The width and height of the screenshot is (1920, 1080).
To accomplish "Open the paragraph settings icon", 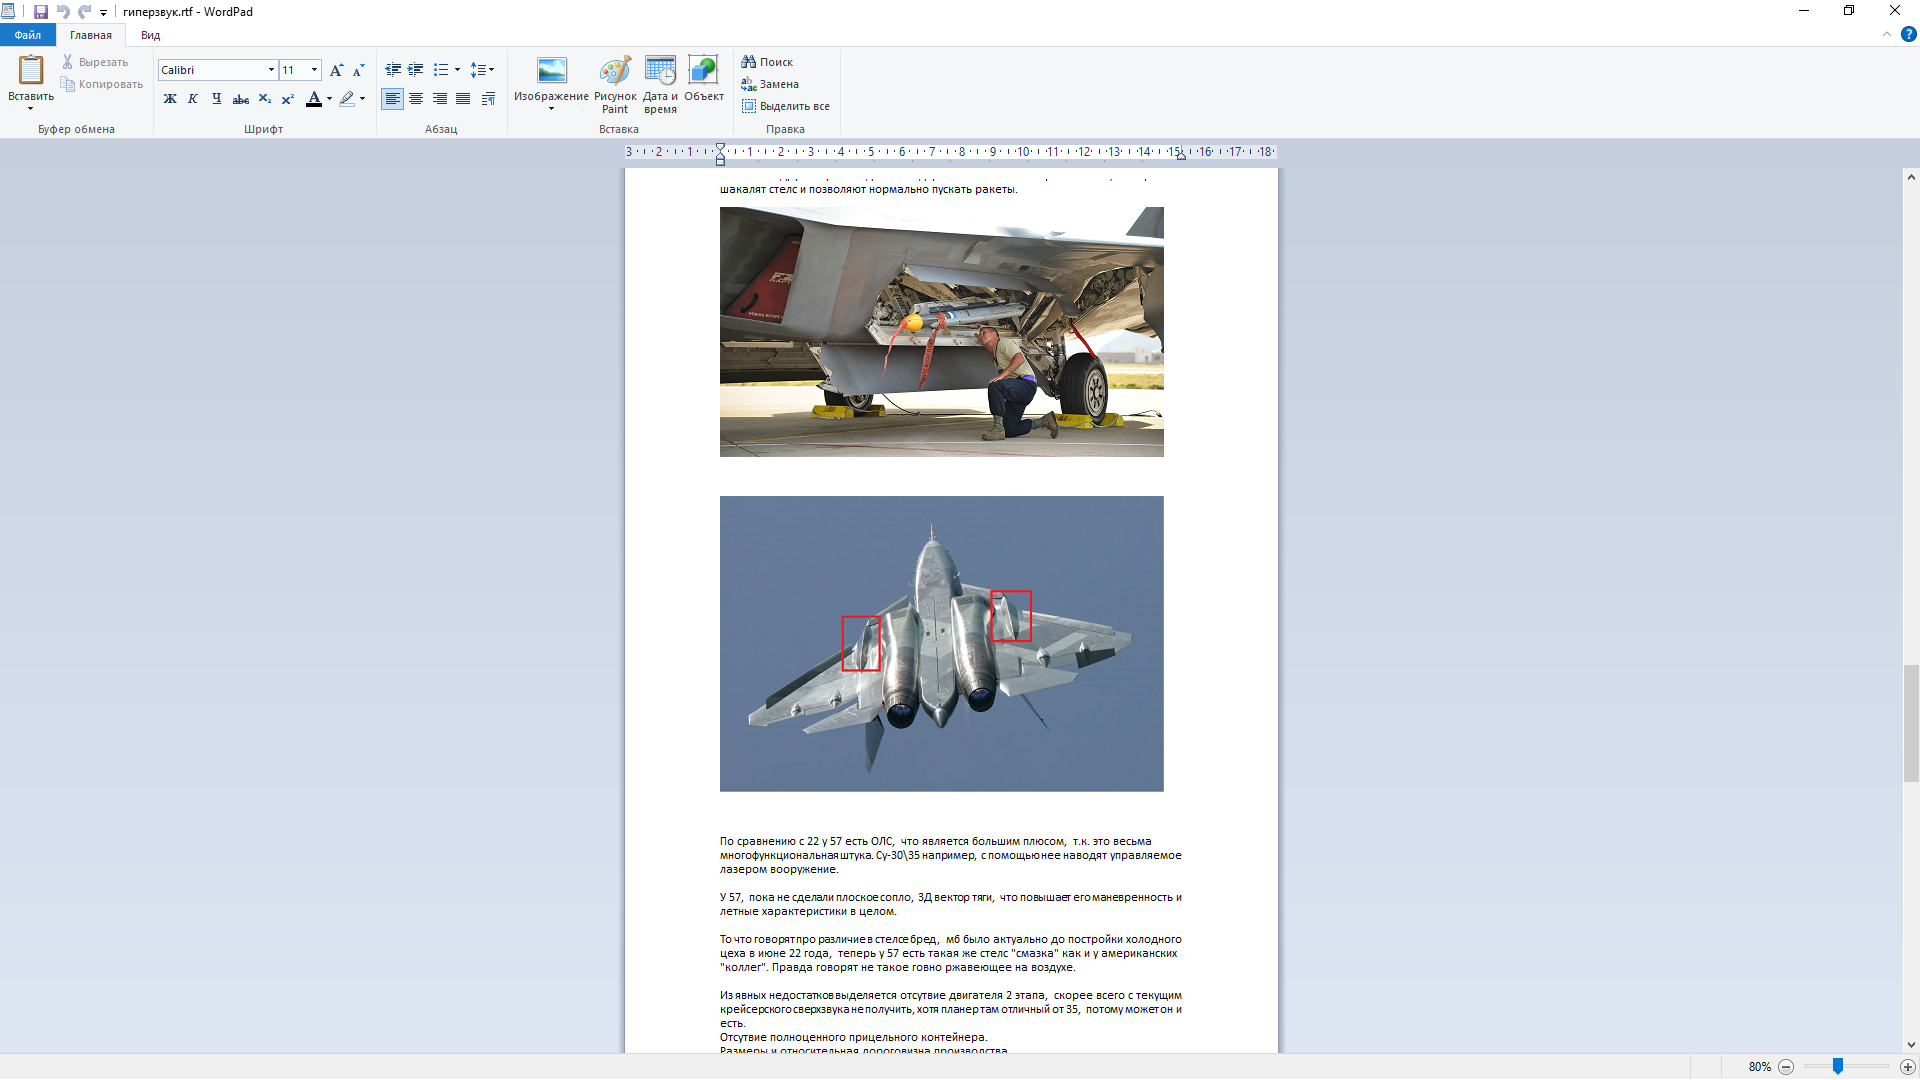I will [488, 99].
